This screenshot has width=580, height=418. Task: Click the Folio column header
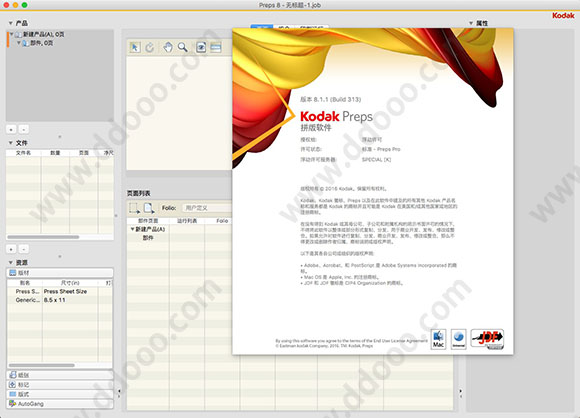tap(222, 221)
